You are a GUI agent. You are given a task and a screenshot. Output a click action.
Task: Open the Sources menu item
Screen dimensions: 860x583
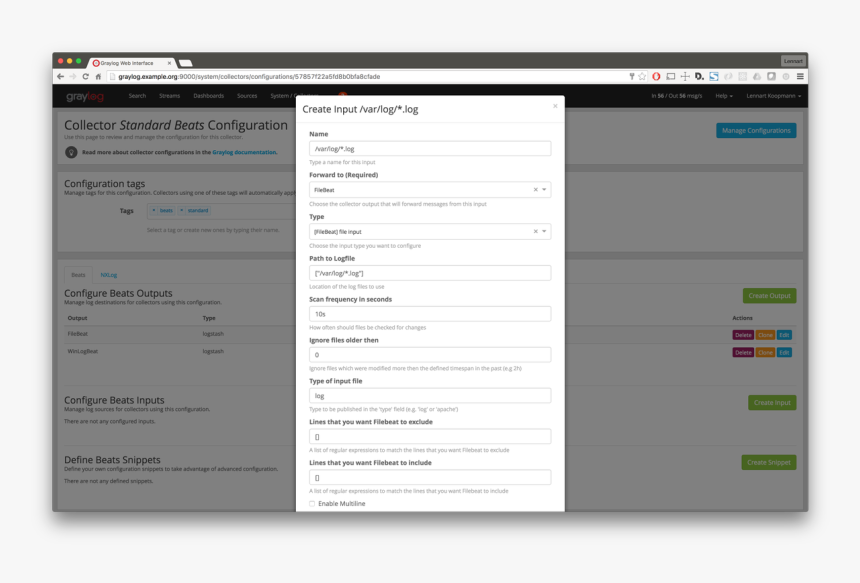[x=247, y=96]
